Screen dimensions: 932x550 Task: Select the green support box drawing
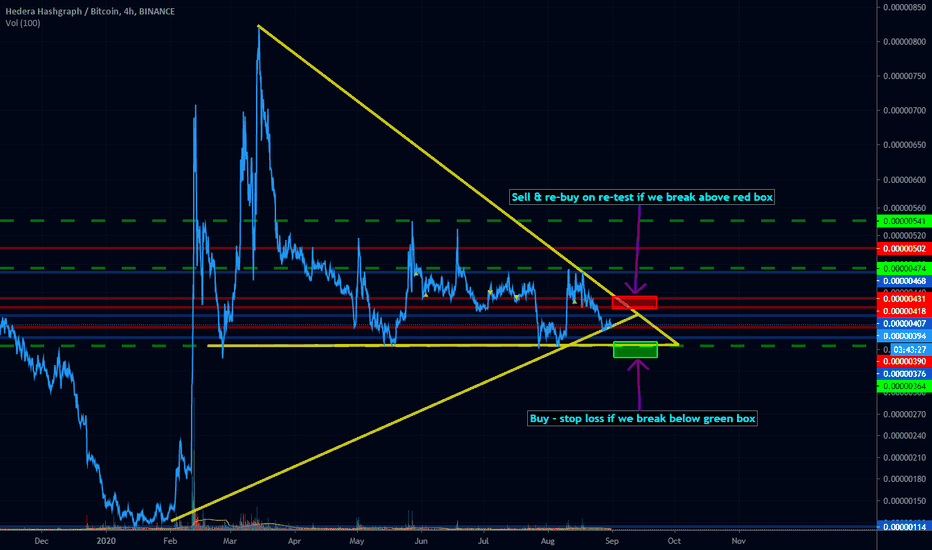tap(635, 350)
